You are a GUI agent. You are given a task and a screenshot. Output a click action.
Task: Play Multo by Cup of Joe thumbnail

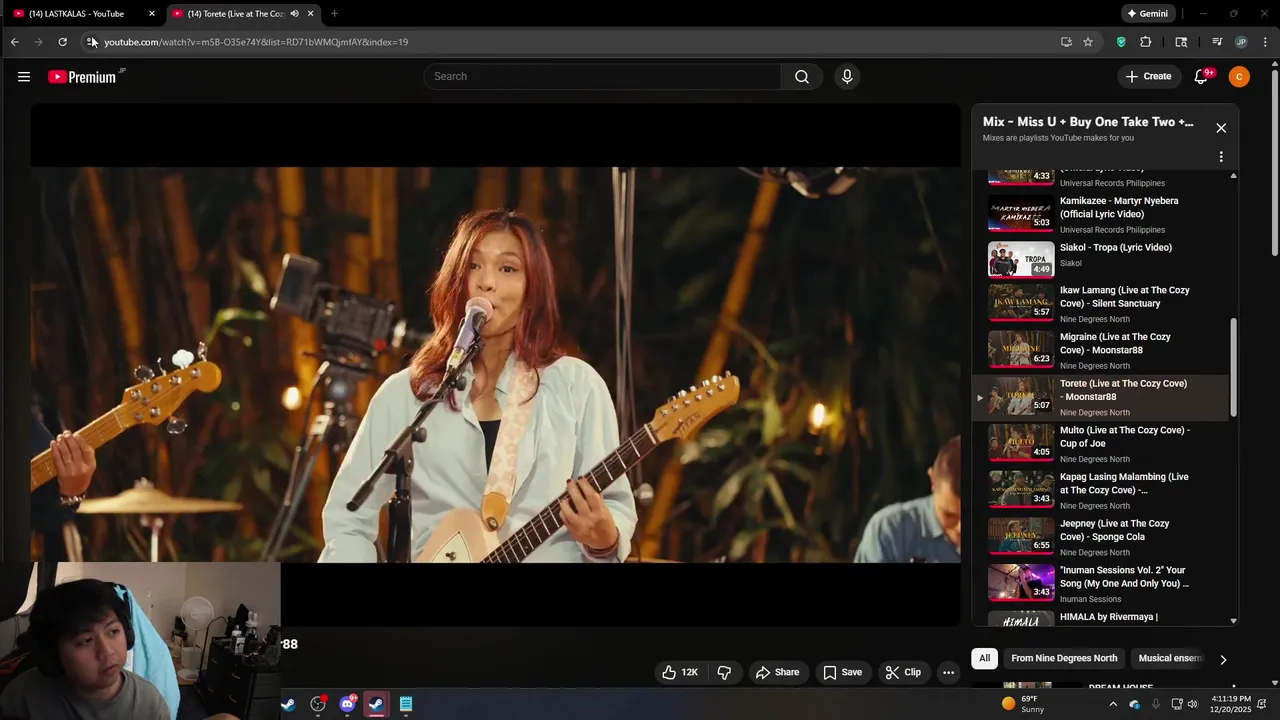(1021, 442)
